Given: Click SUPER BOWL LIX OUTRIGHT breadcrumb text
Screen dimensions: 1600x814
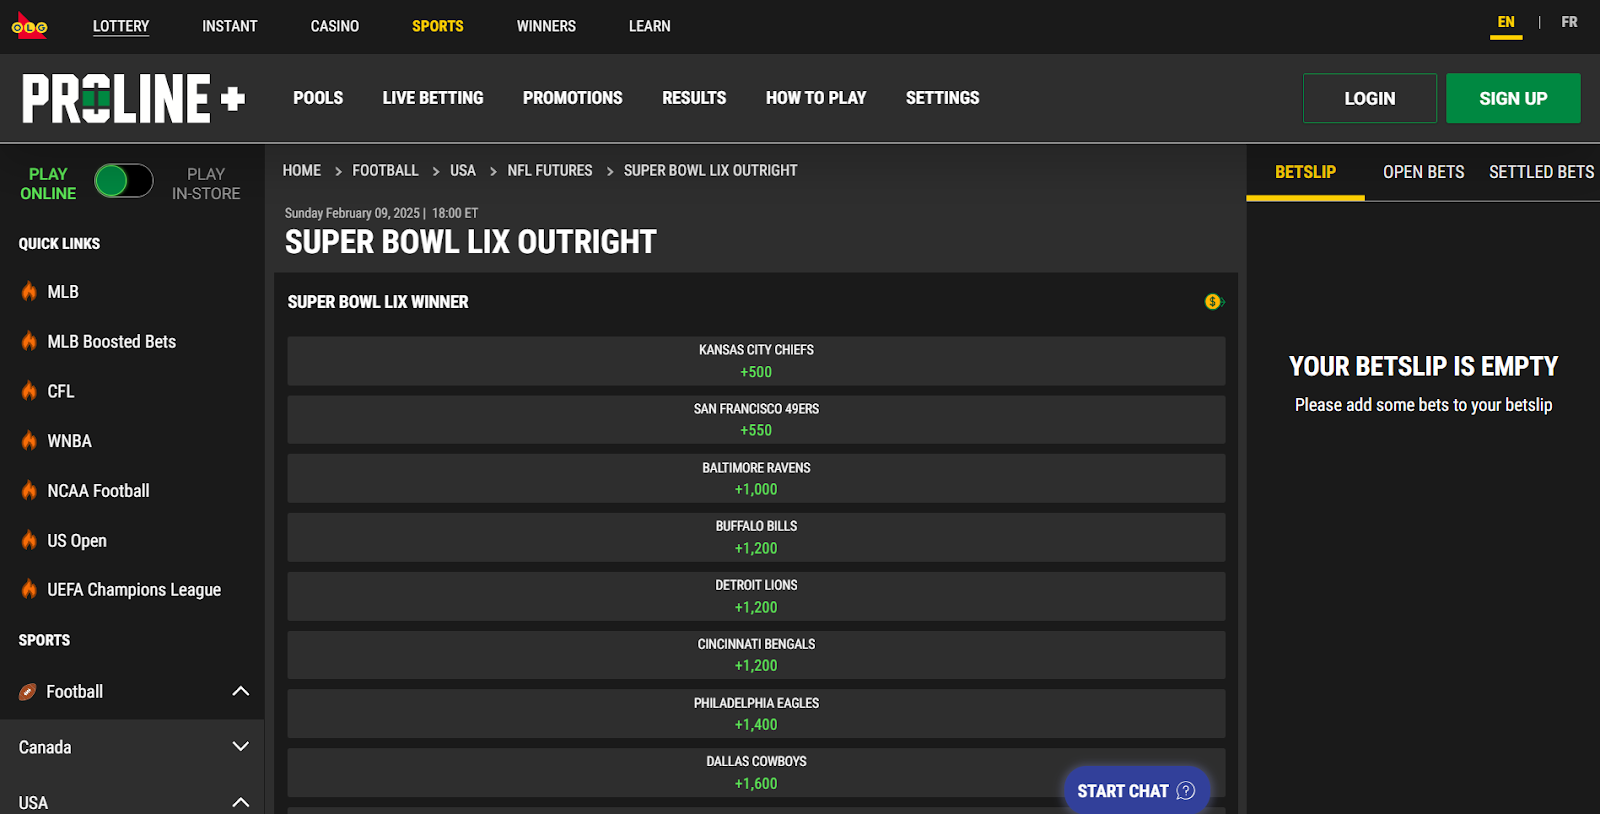Looking at the screenshot, I should coord(711,171).
